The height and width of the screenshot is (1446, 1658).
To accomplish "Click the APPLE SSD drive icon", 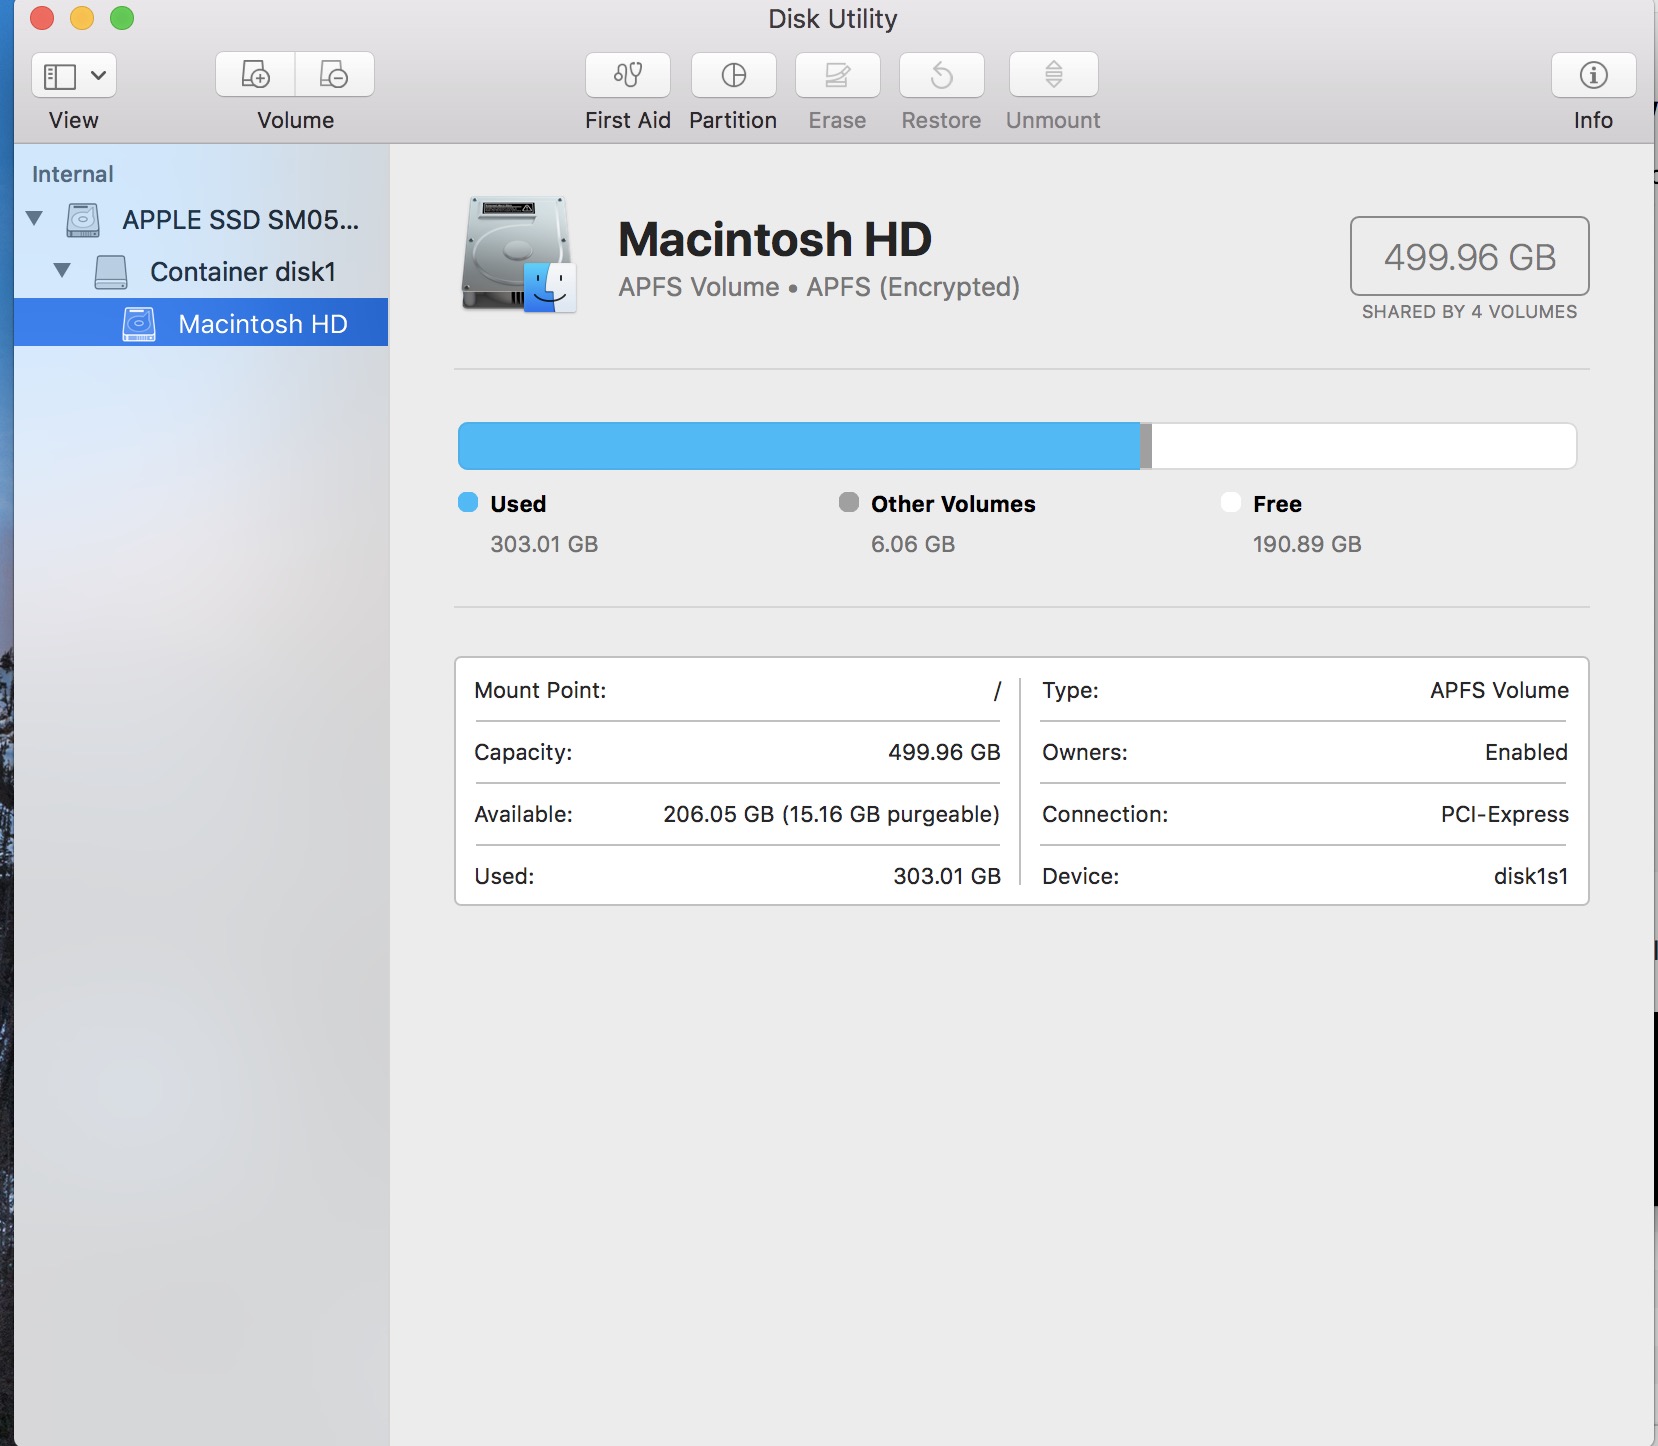I will click(83, 220).
